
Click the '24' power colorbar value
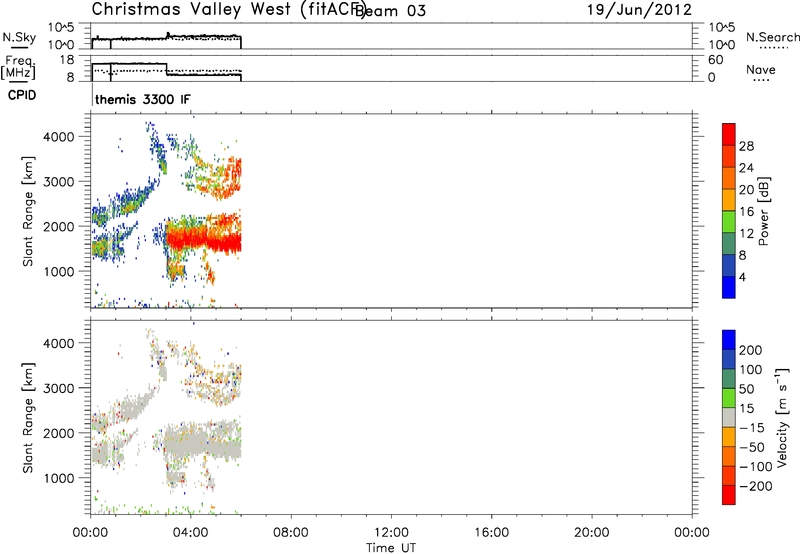(746, 168)
